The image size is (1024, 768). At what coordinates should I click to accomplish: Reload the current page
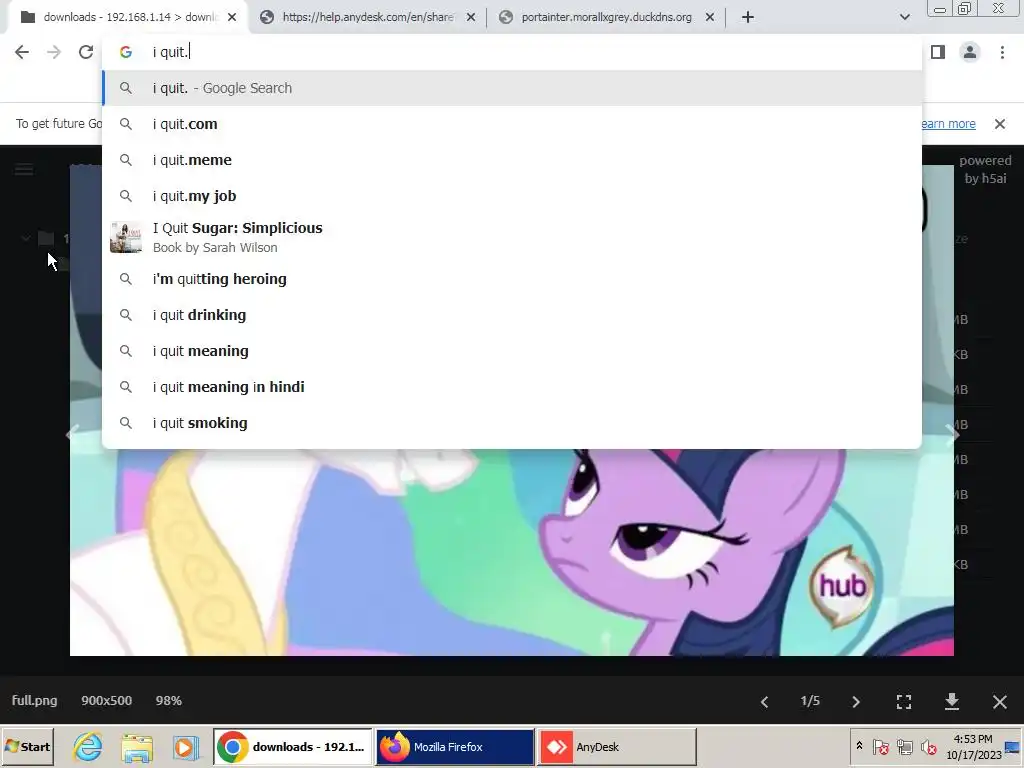pos(86,52)
